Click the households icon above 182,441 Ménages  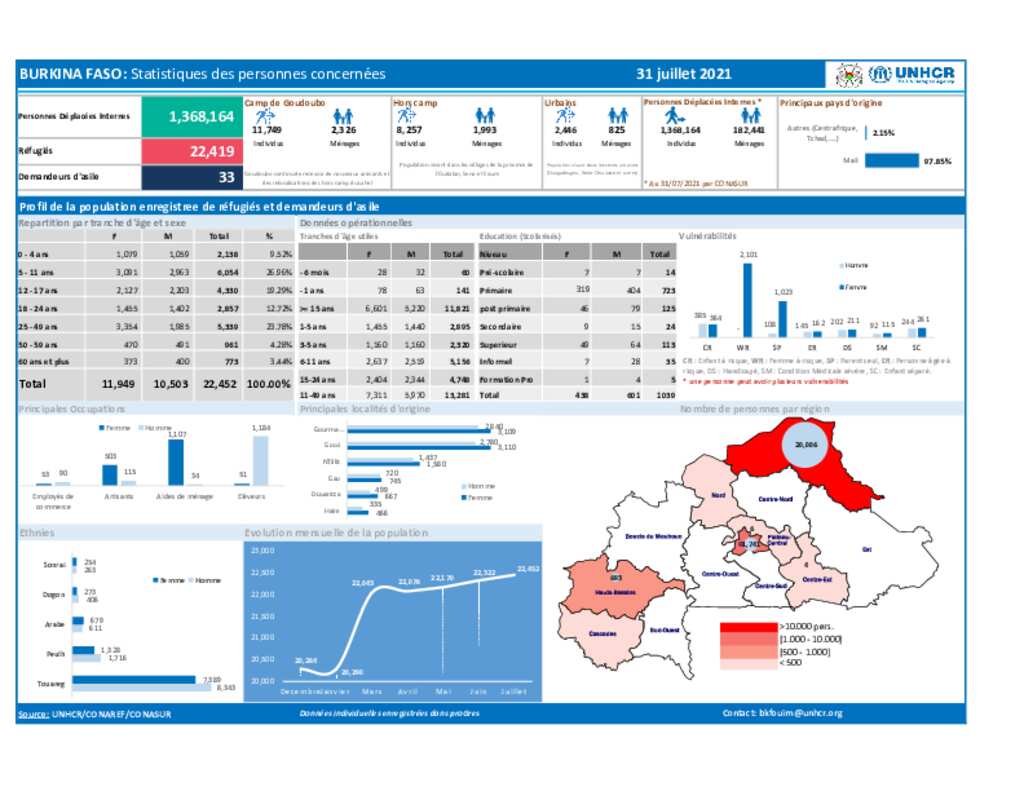coord(750,116)
